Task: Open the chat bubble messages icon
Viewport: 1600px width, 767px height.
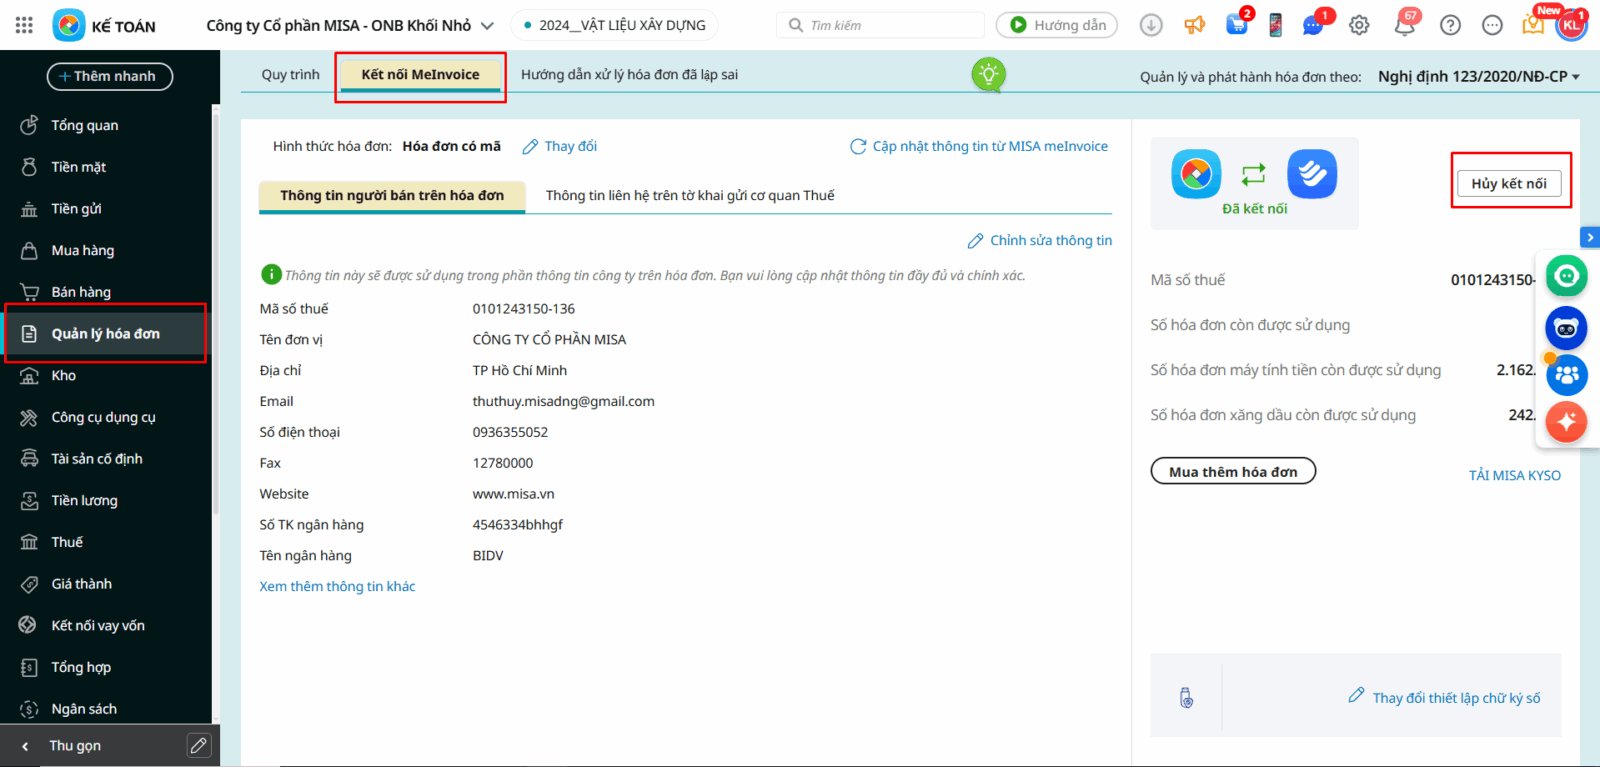Action: coord(1314,25)
